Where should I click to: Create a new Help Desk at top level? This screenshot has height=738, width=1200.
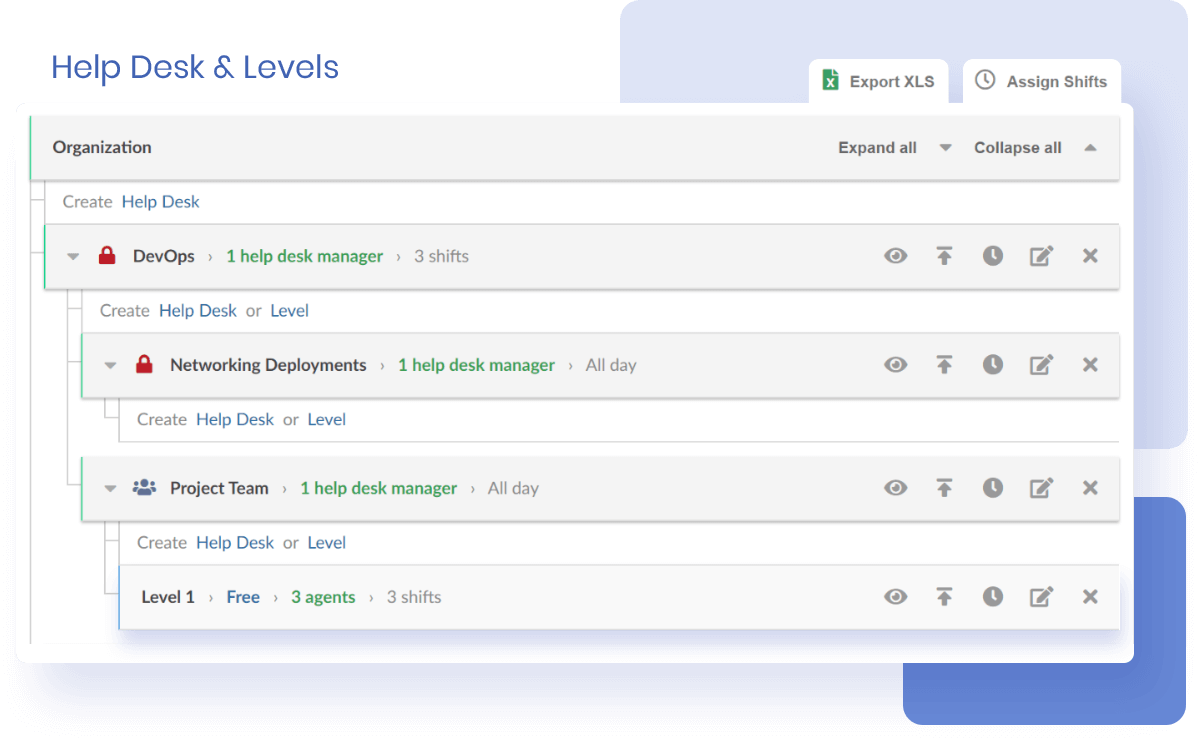[160, 201]
